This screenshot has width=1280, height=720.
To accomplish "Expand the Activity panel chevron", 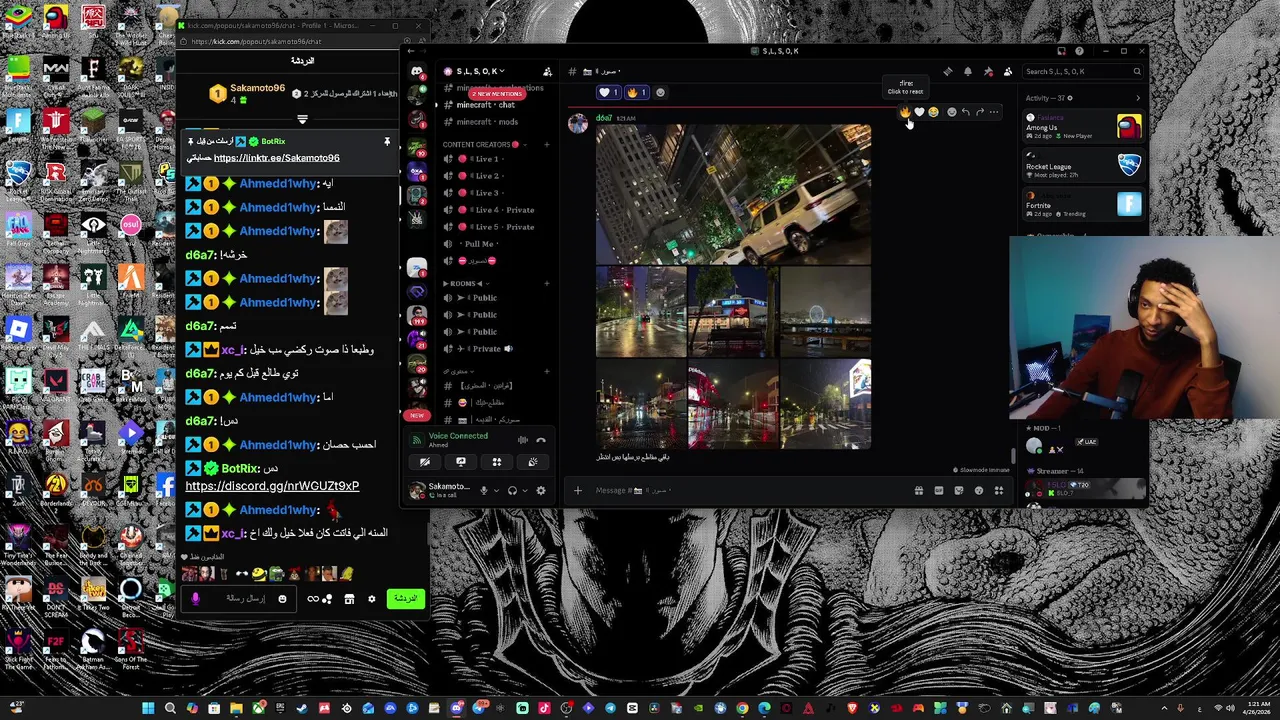I will click(1137, 98).
